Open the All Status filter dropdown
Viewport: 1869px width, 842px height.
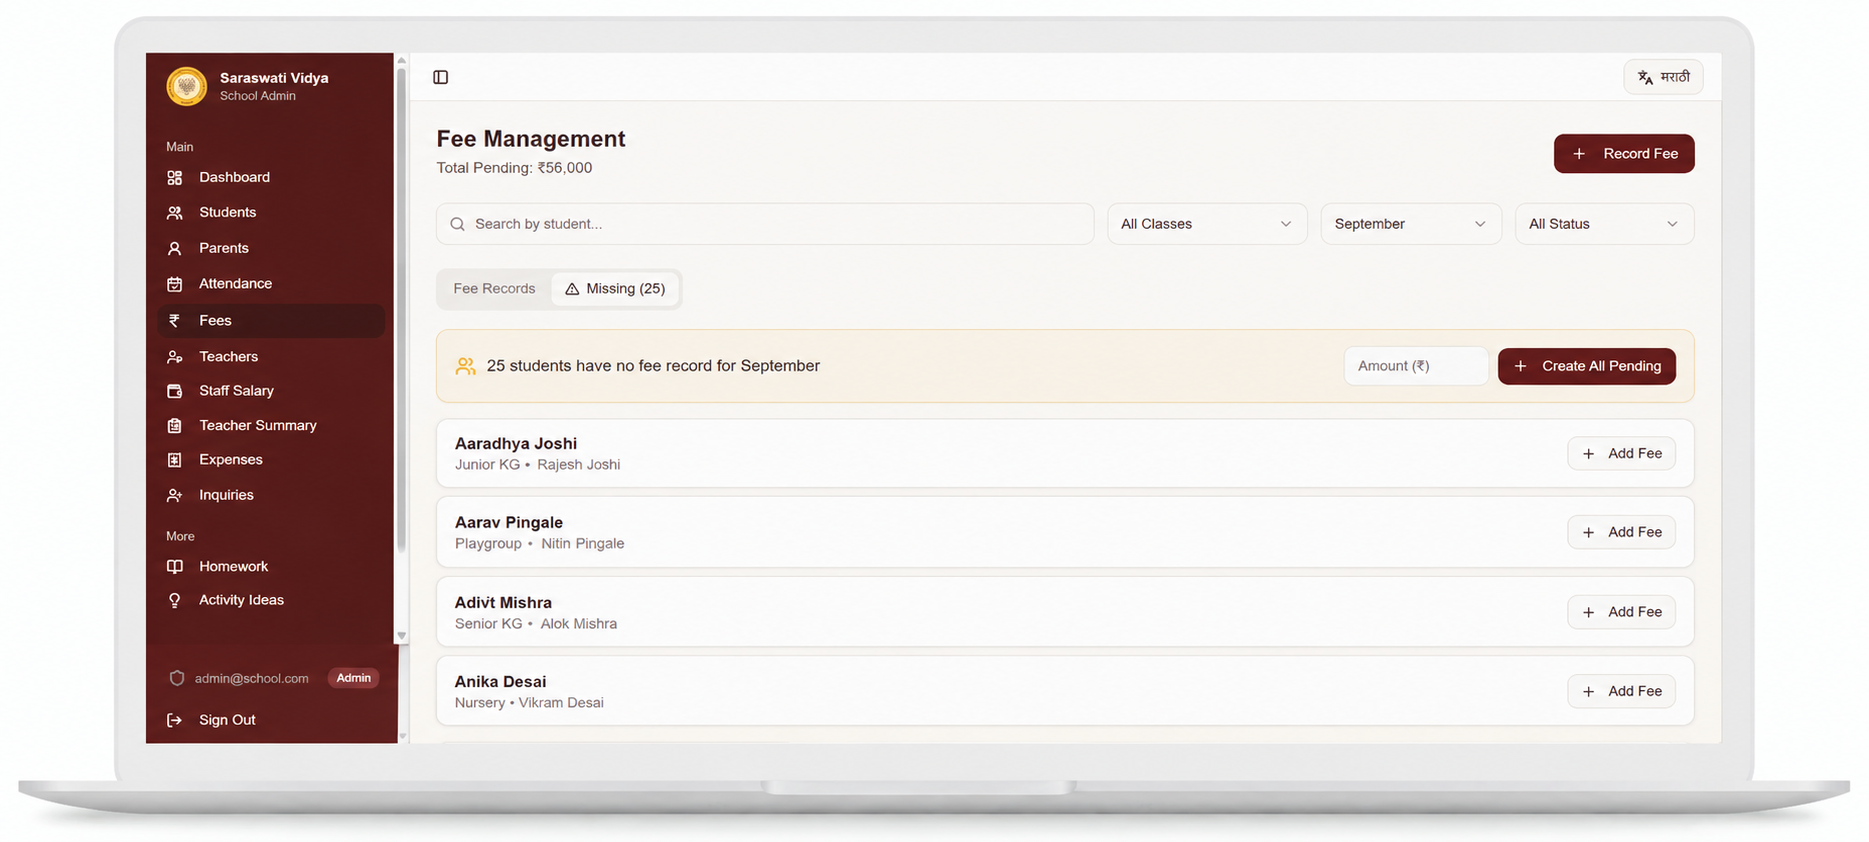coord(1604,224)
